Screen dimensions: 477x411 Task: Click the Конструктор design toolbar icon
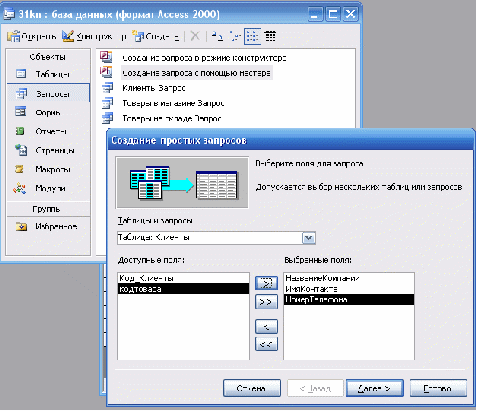click(68, 36)
